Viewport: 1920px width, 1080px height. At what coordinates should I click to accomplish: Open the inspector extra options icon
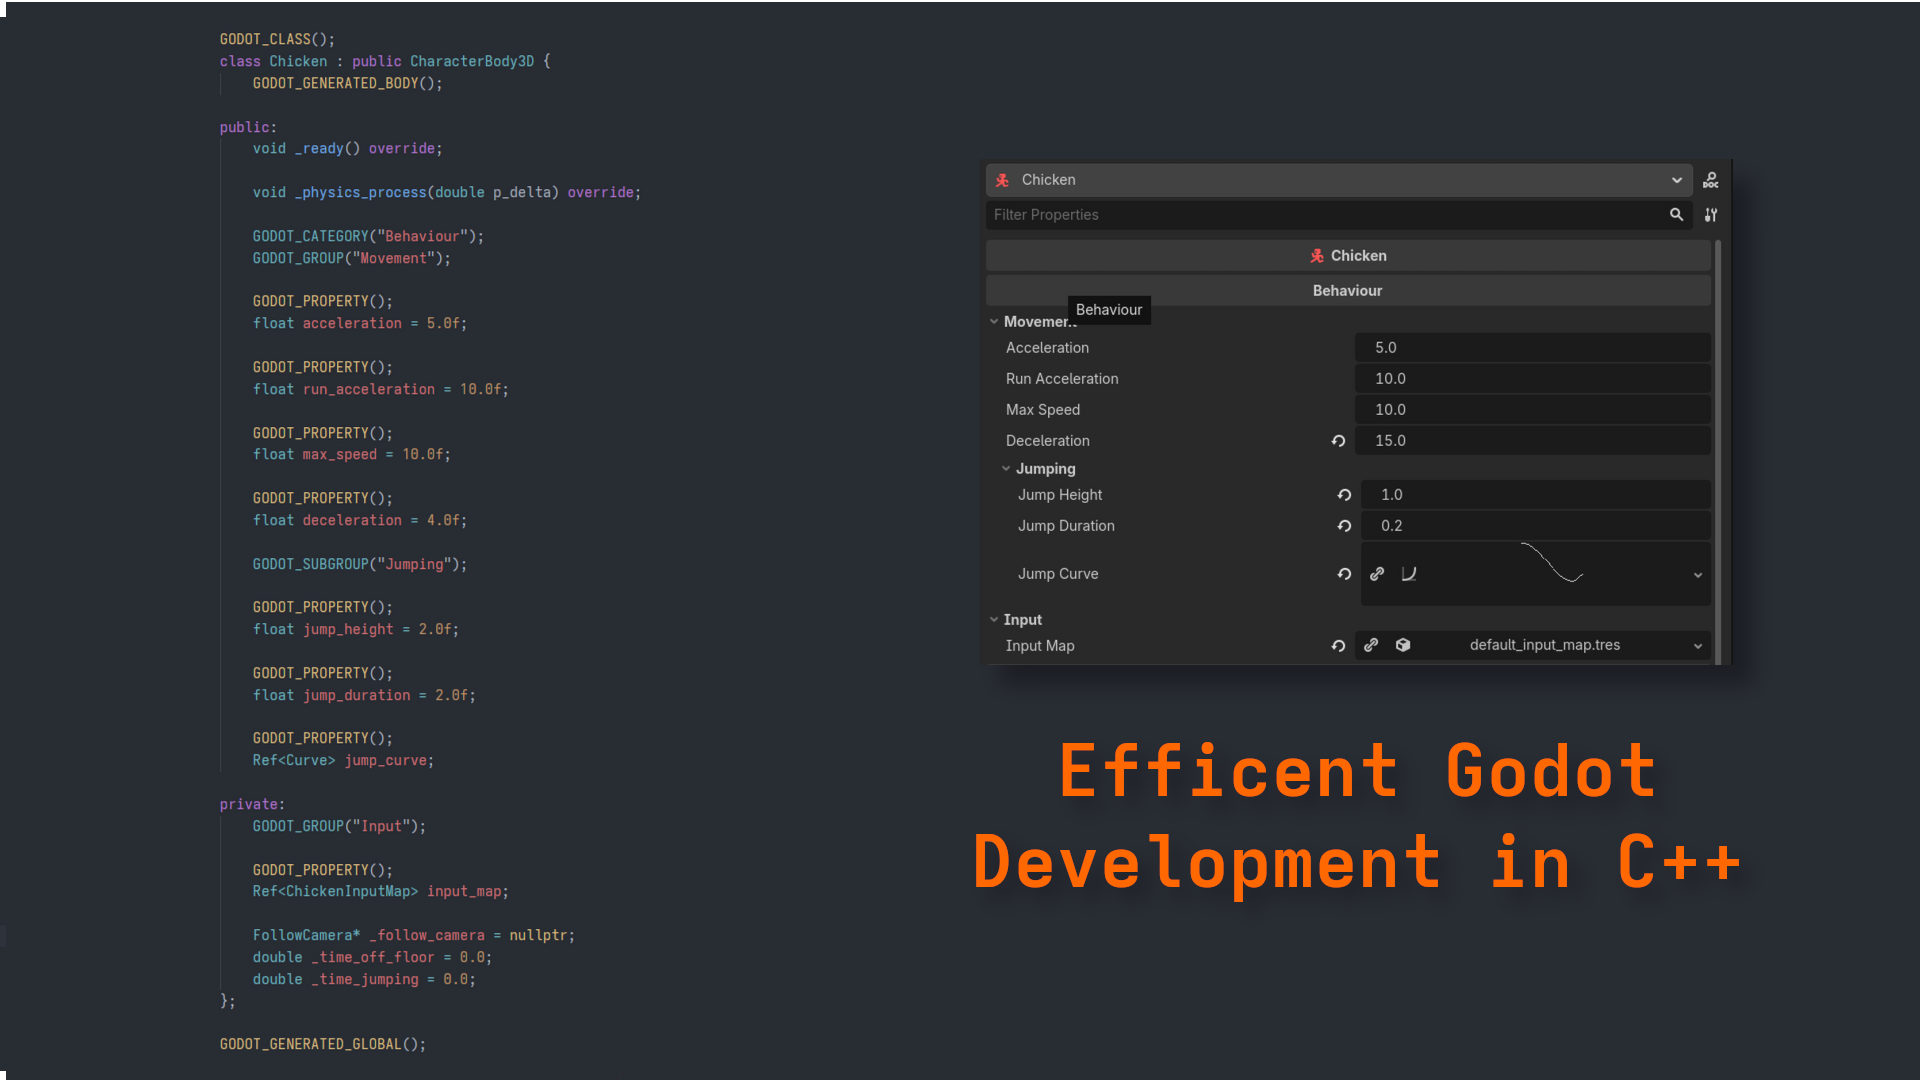[x=1711, y=214]
